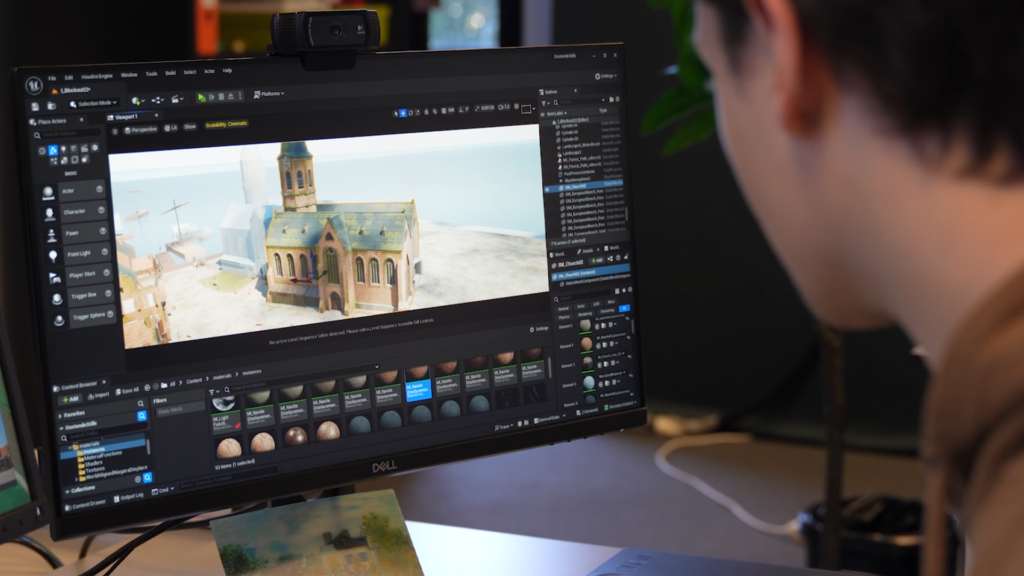Screen dimensions: 1024x576
Task: Activate the translate gizmo tool in viewport
Action: click(403, 113)
